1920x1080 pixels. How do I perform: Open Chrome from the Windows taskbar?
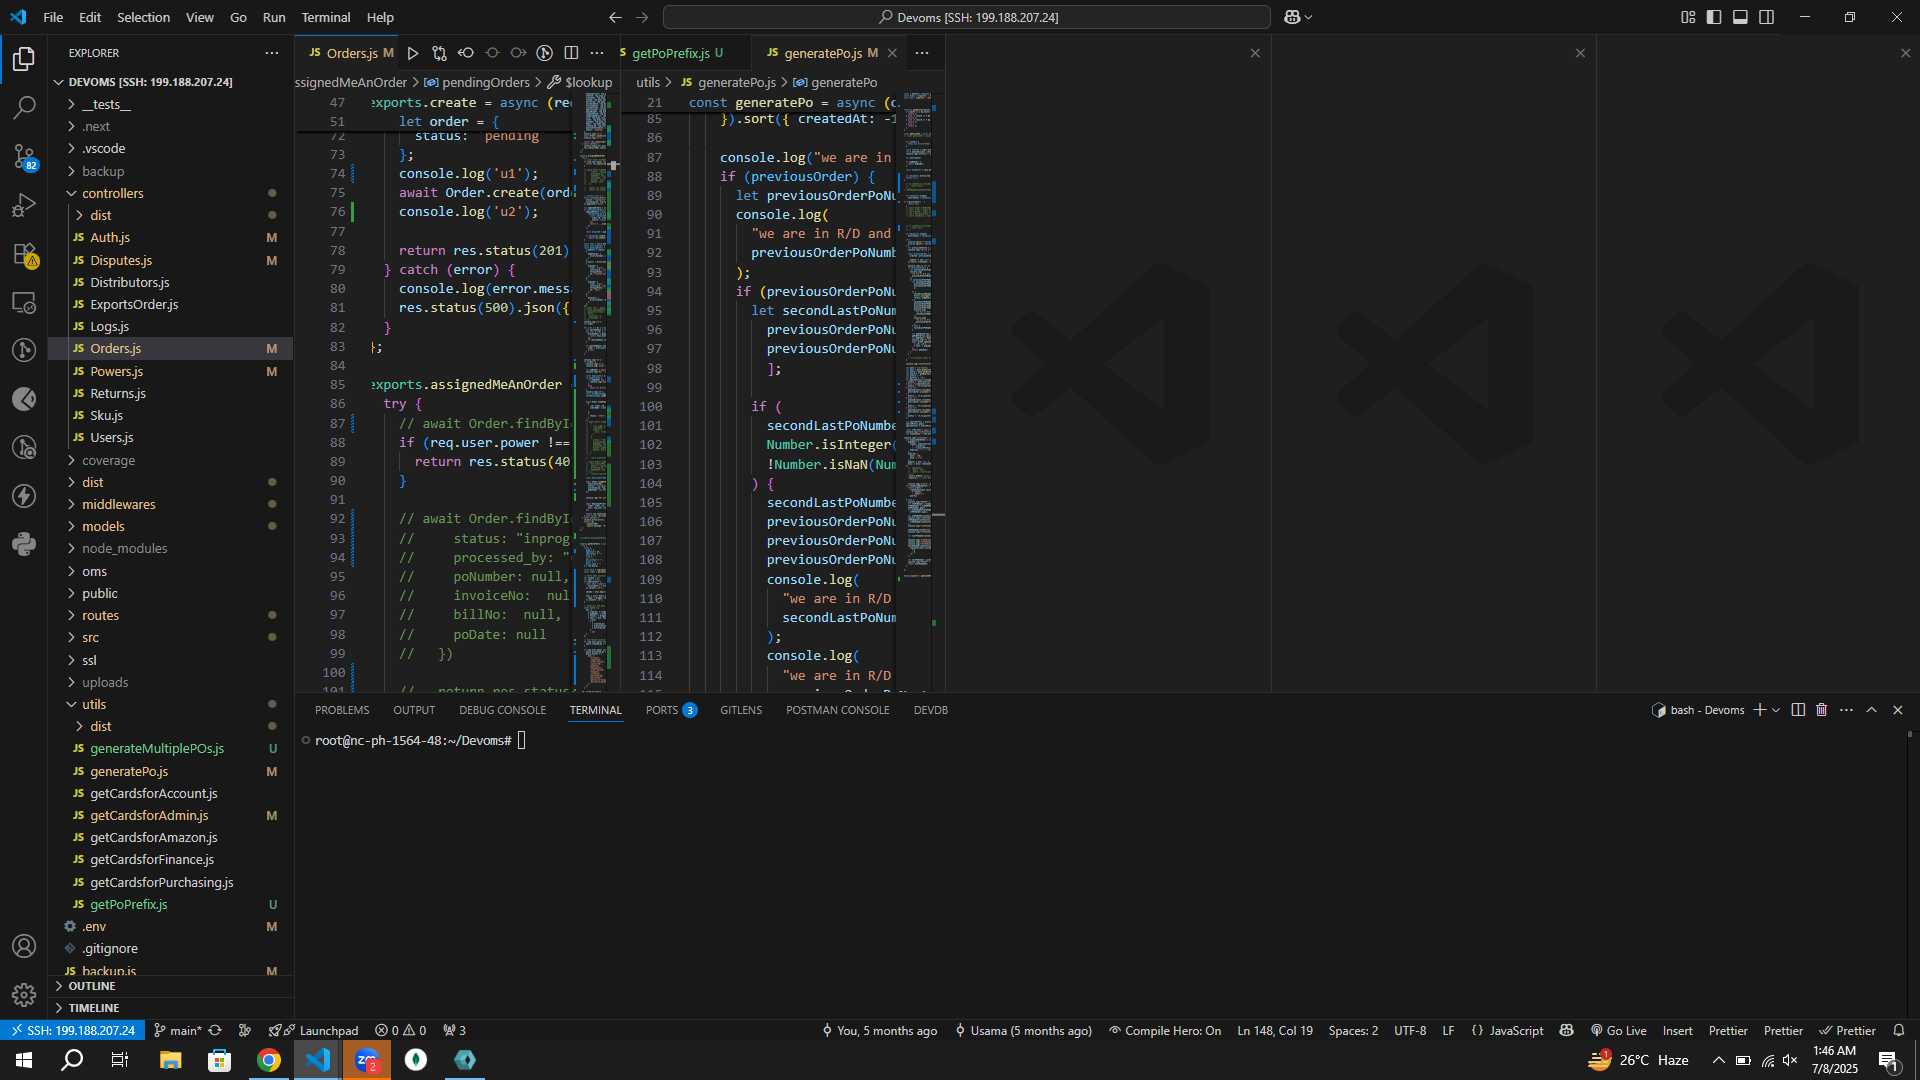[268, 1060]
